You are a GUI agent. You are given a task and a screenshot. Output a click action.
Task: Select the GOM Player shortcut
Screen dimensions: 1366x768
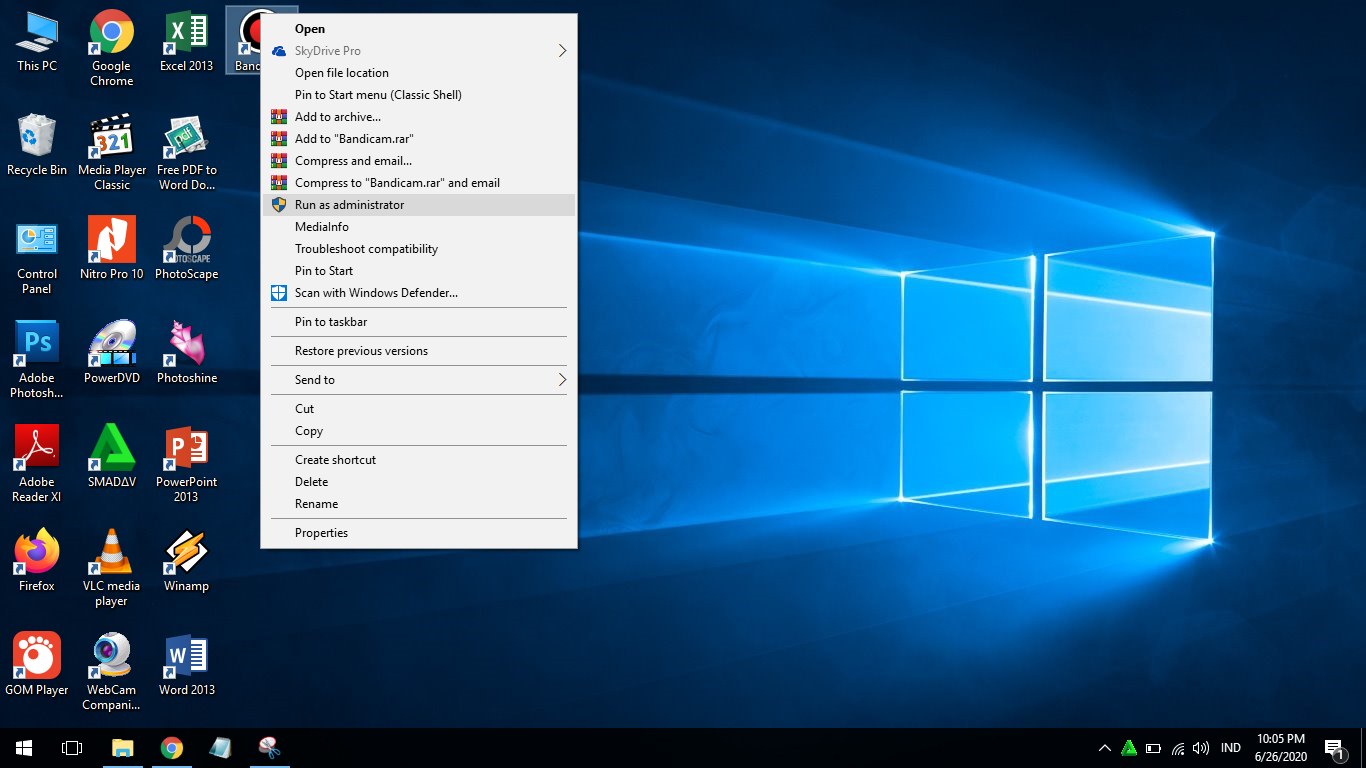pyautogui.click(x=37, y=666)
